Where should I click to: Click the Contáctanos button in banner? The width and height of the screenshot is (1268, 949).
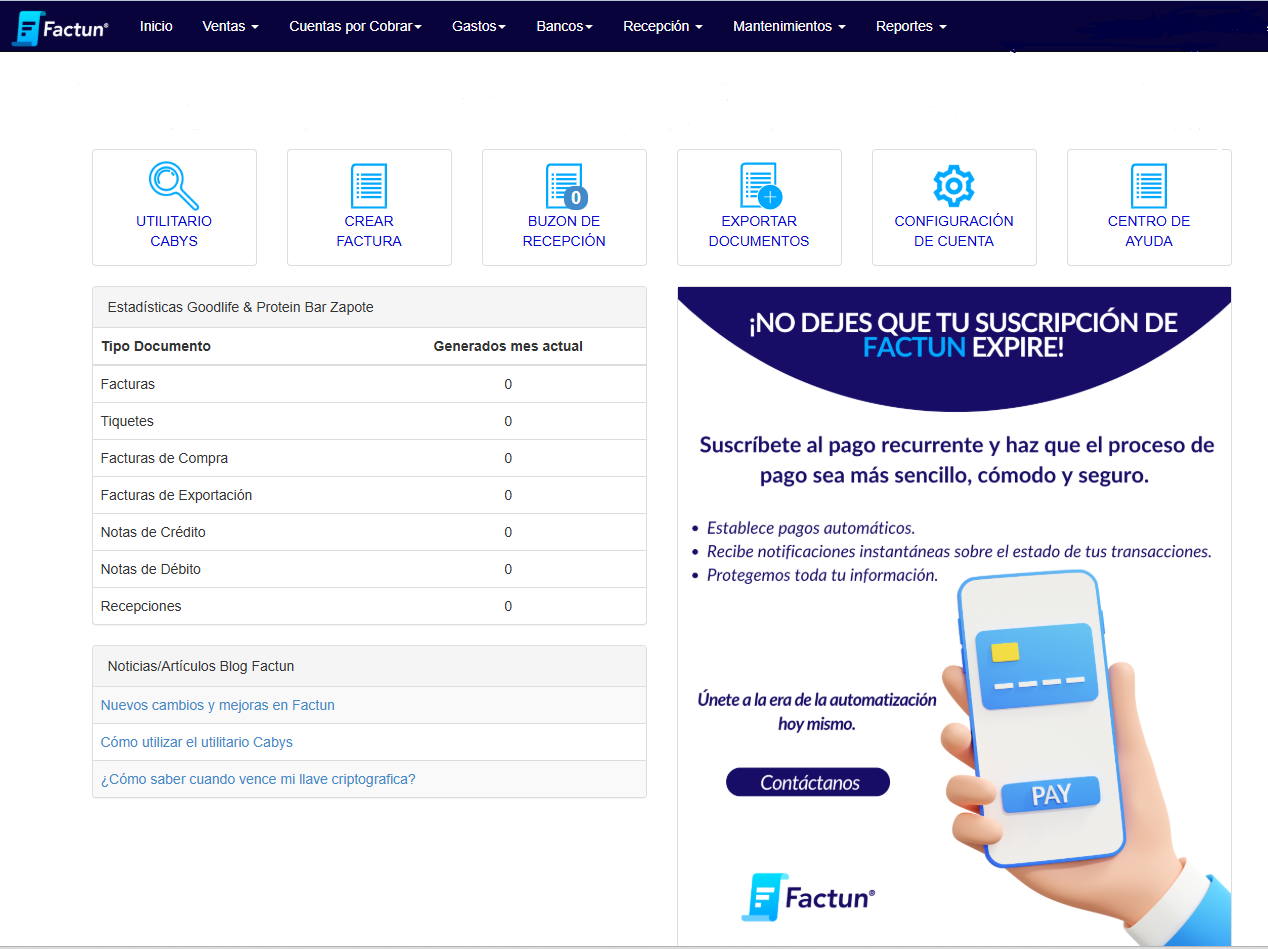pyautogui.click(x=808, y=782)
